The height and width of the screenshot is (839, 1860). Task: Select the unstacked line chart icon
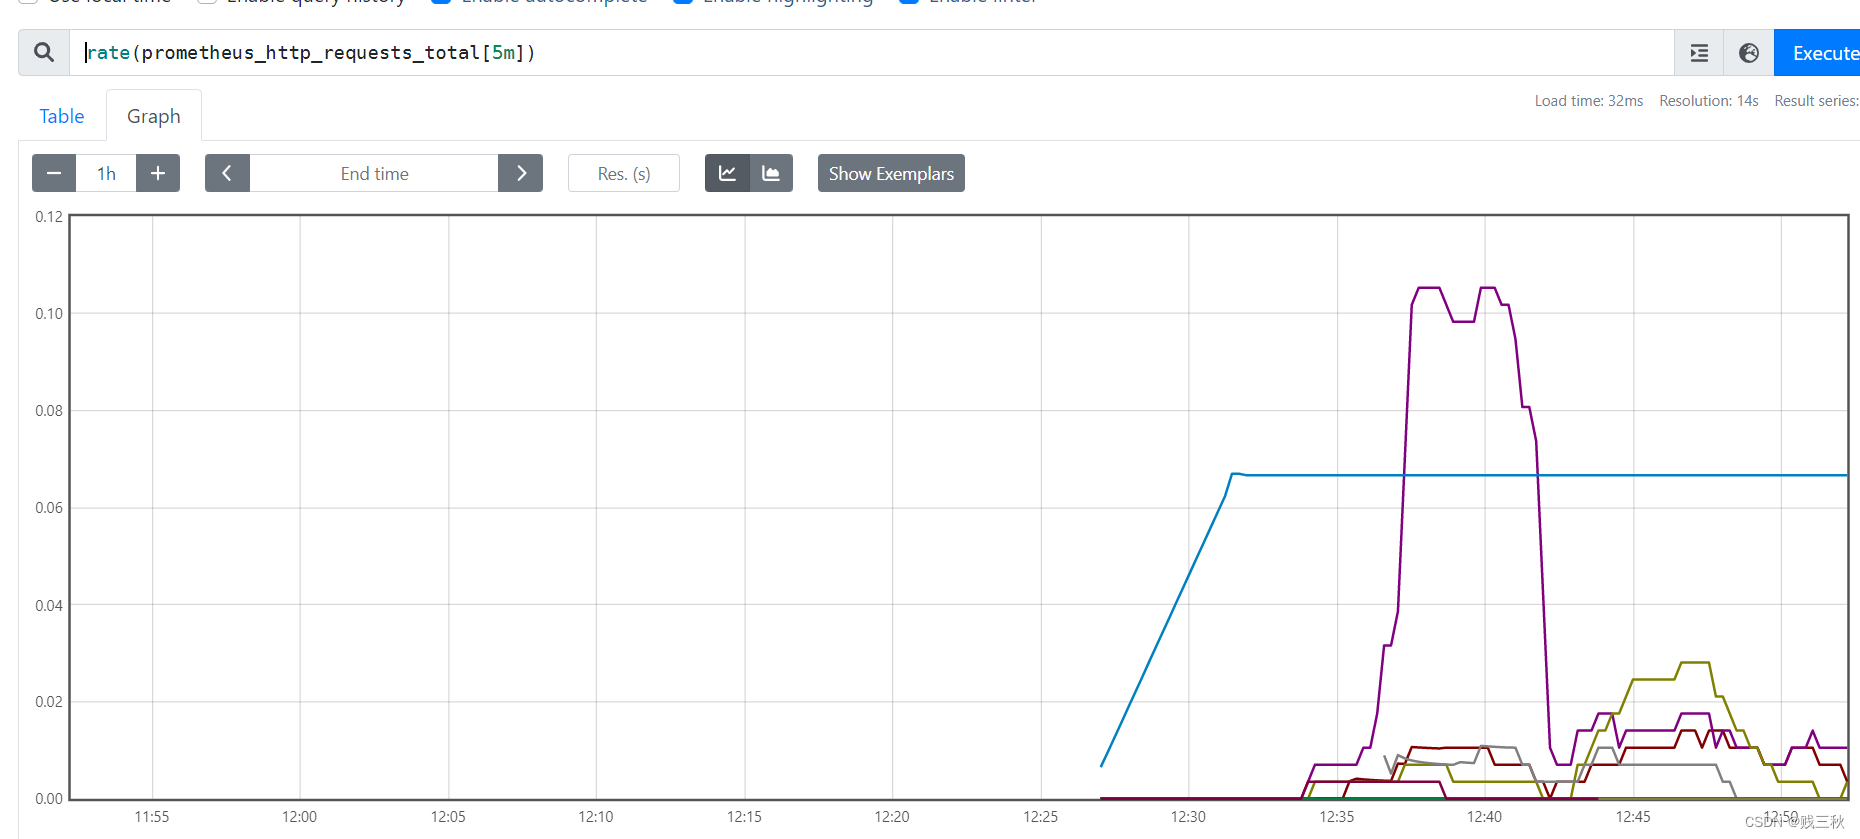(727, 173)
